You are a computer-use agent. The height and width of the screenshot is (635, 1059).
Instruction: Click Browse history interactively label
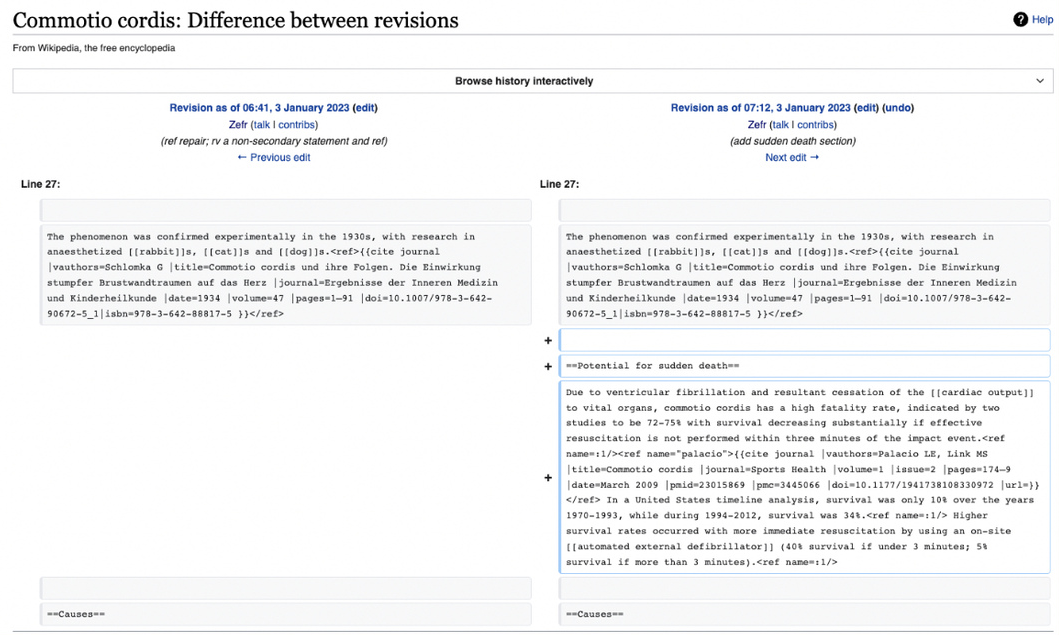point(523,81)
